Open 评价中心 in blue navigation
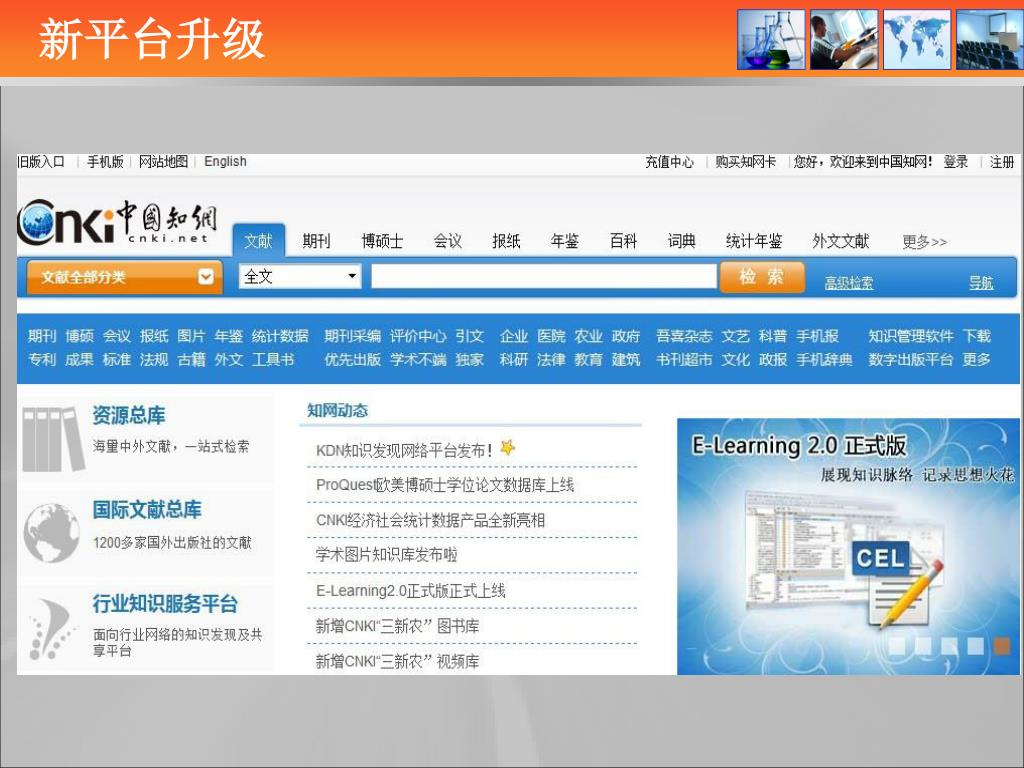The image size is (1024, 768). [x=418, y=336]
